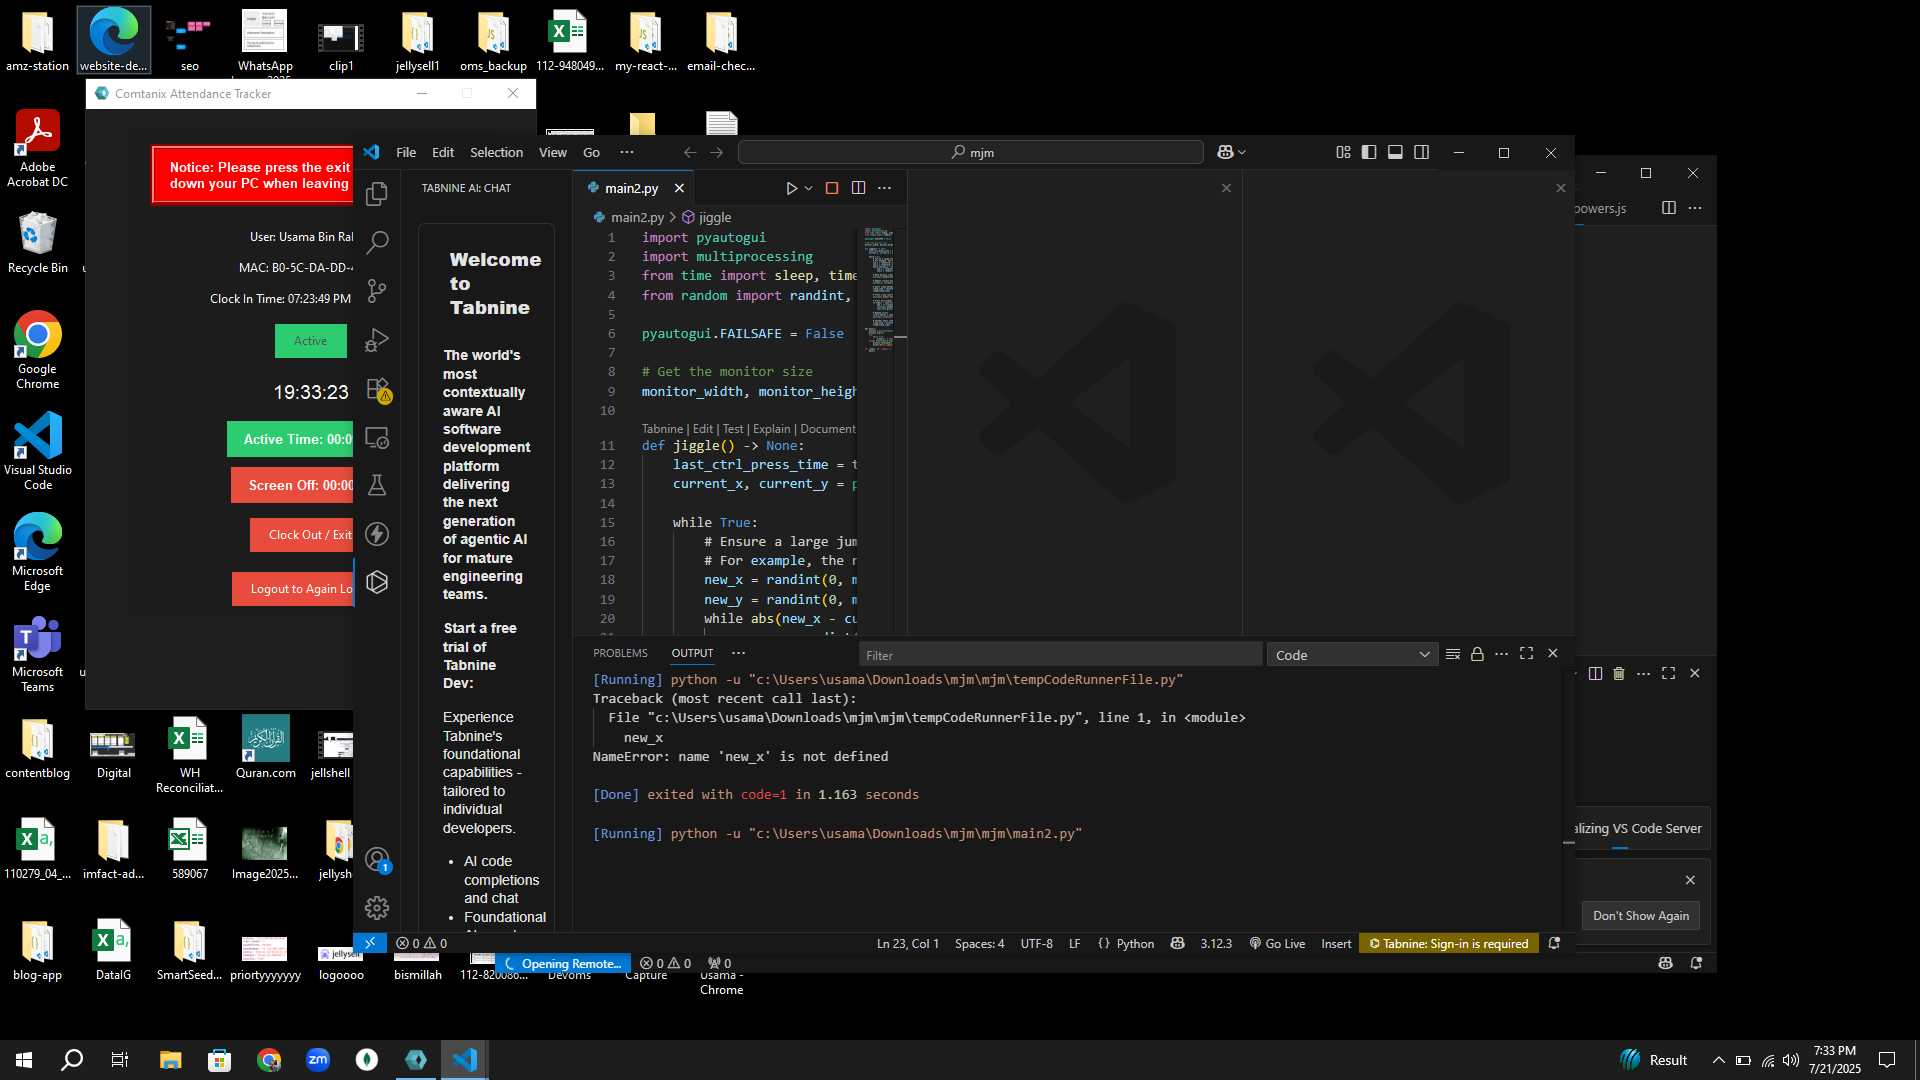Run the Python file with play button

[x=791, y=188]
